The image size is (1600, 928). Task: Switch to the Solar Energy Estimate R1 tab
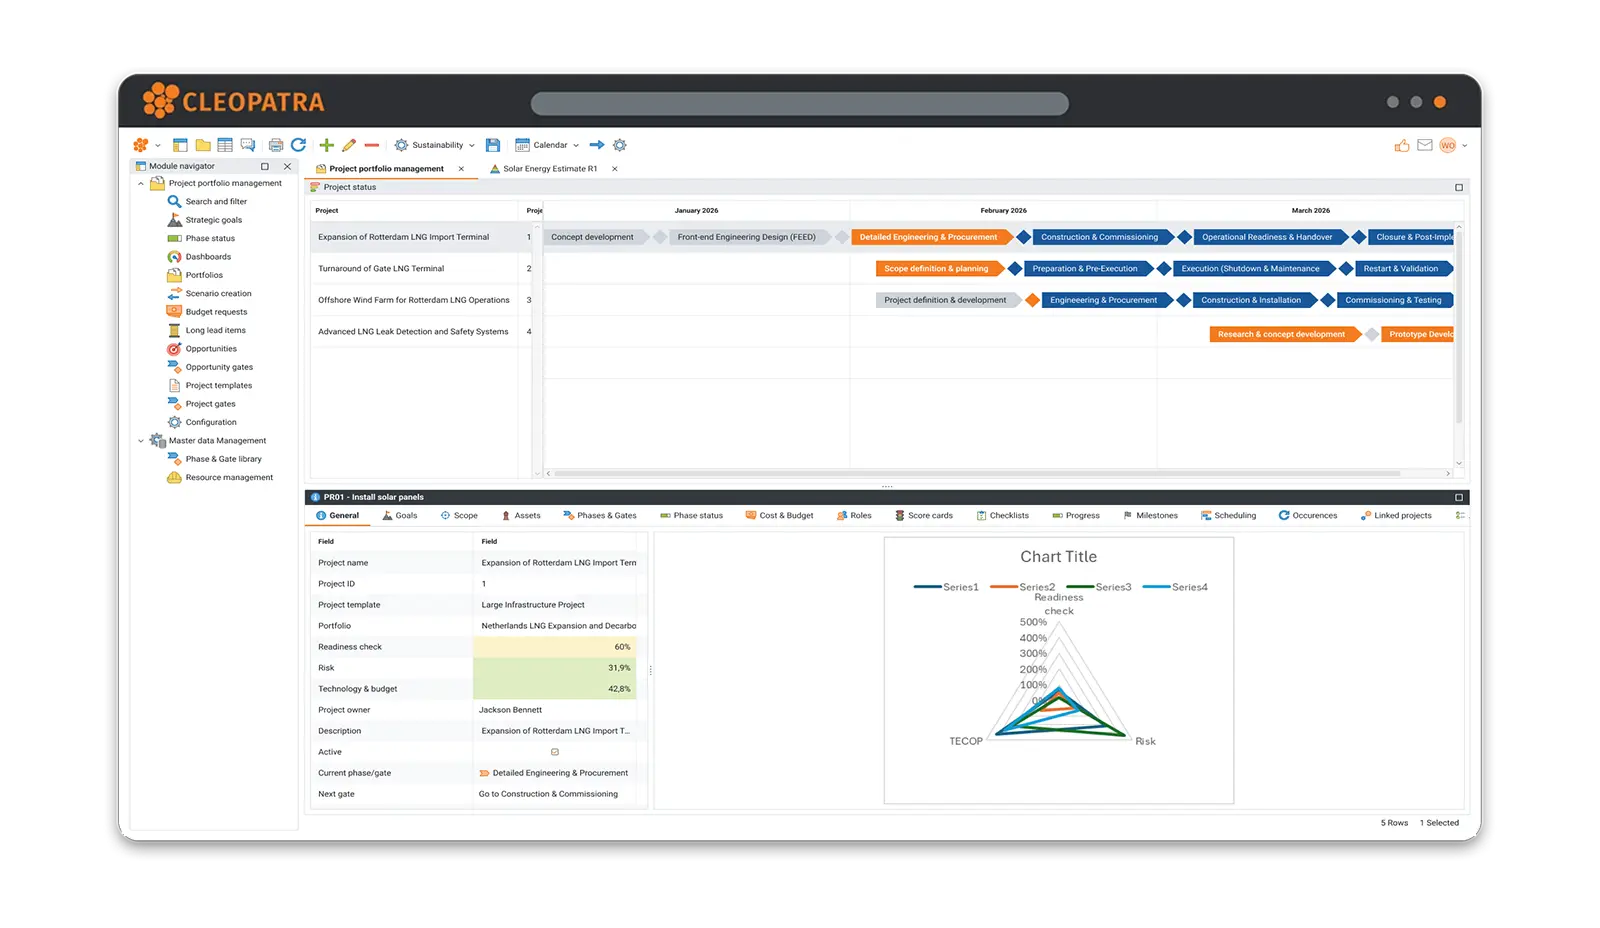click(x=549, y=169)
